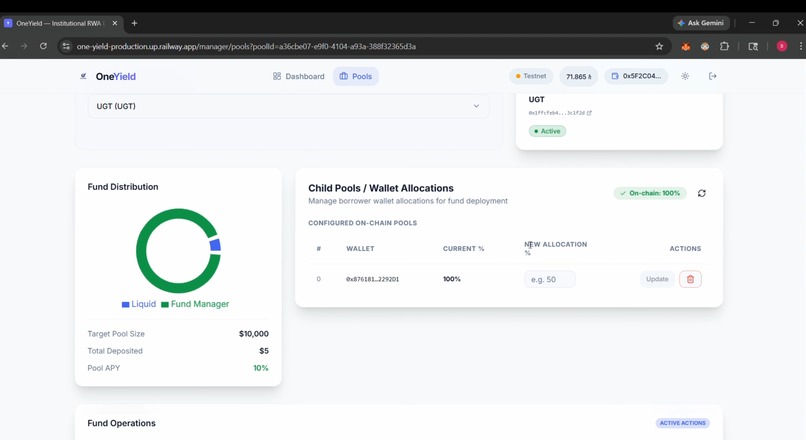Click the Current % column header
This screenshot has height=440, width=806.
click(x=463, y=249)
